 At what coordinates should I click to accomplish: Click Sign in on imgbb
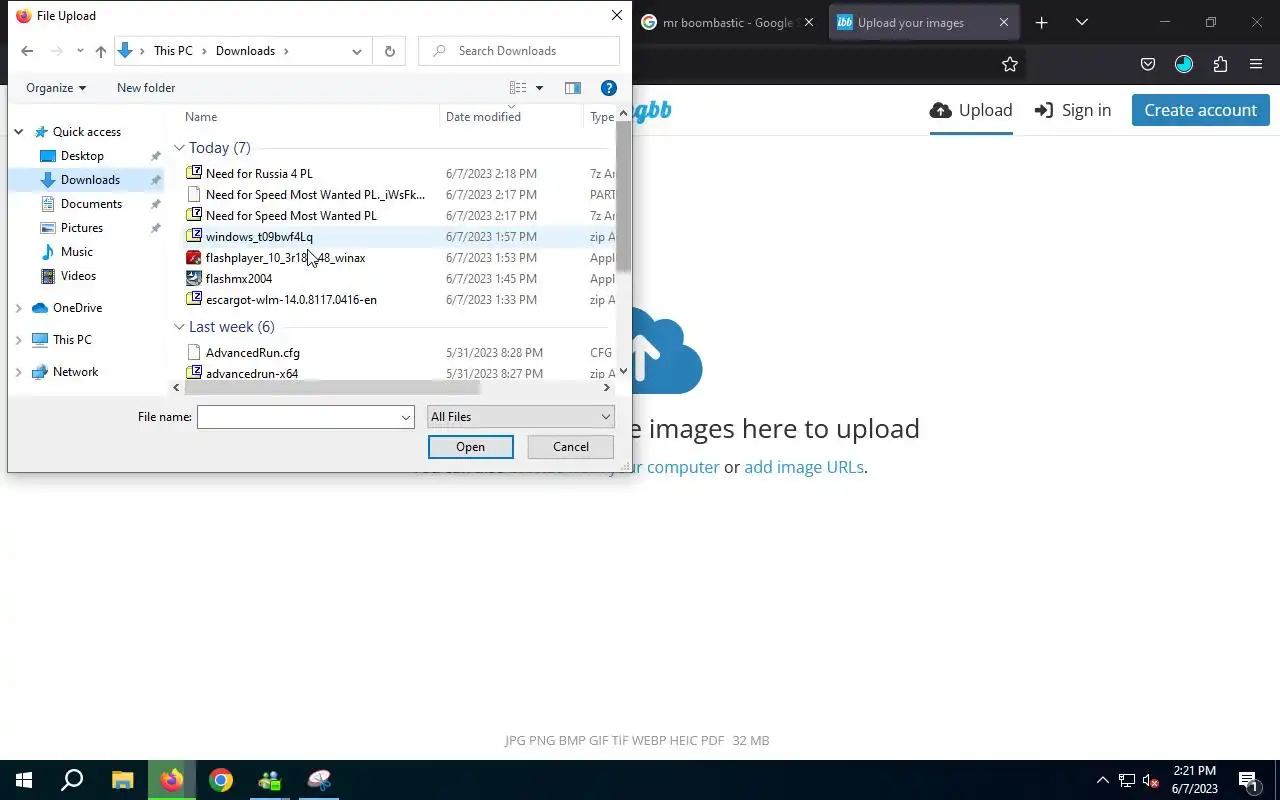click(x=1073, y=110)
